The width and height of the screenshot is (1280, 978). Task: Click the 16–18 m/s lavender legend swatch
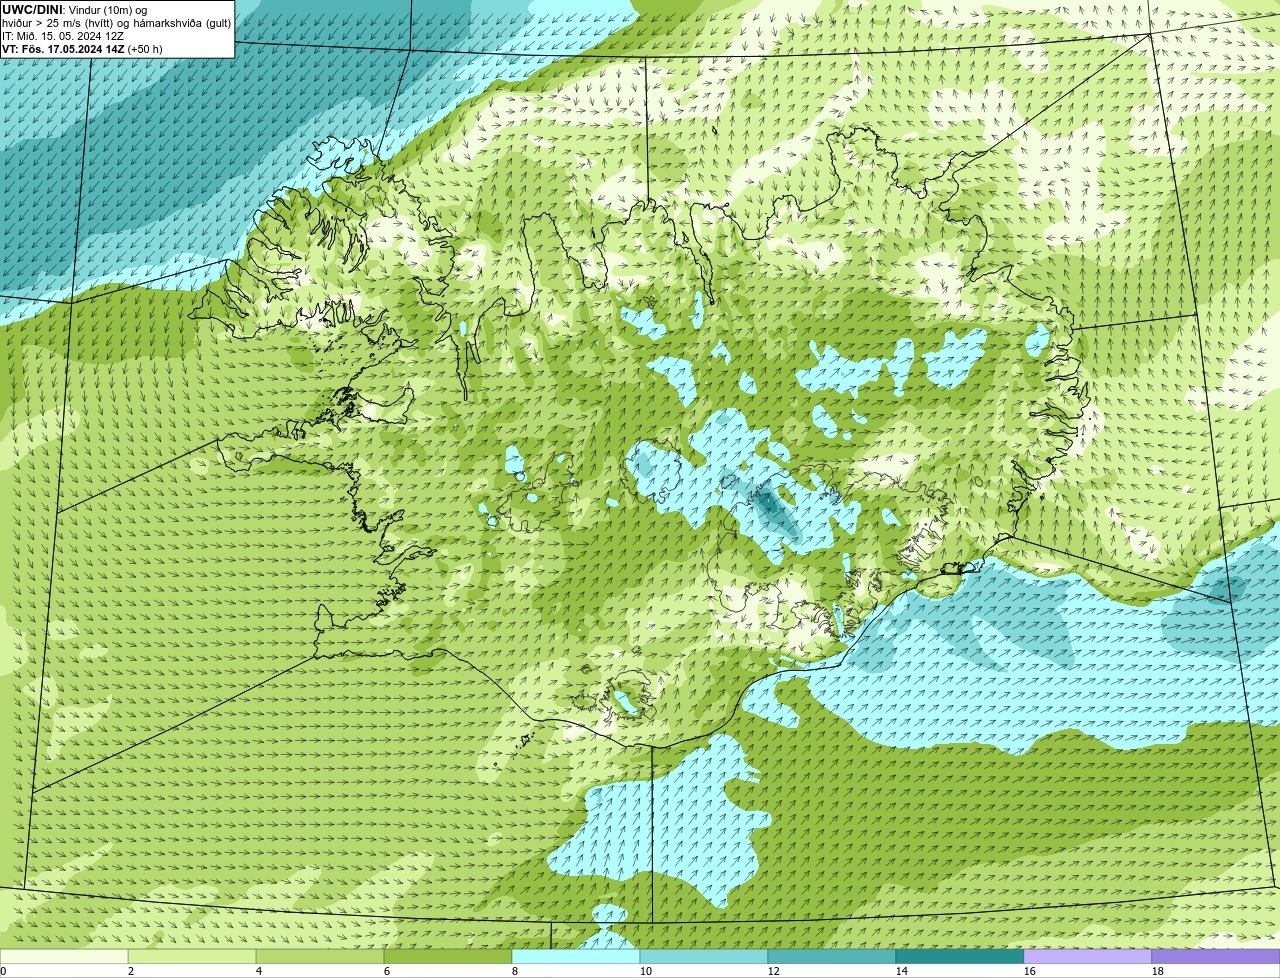(x=1088, y=957)
